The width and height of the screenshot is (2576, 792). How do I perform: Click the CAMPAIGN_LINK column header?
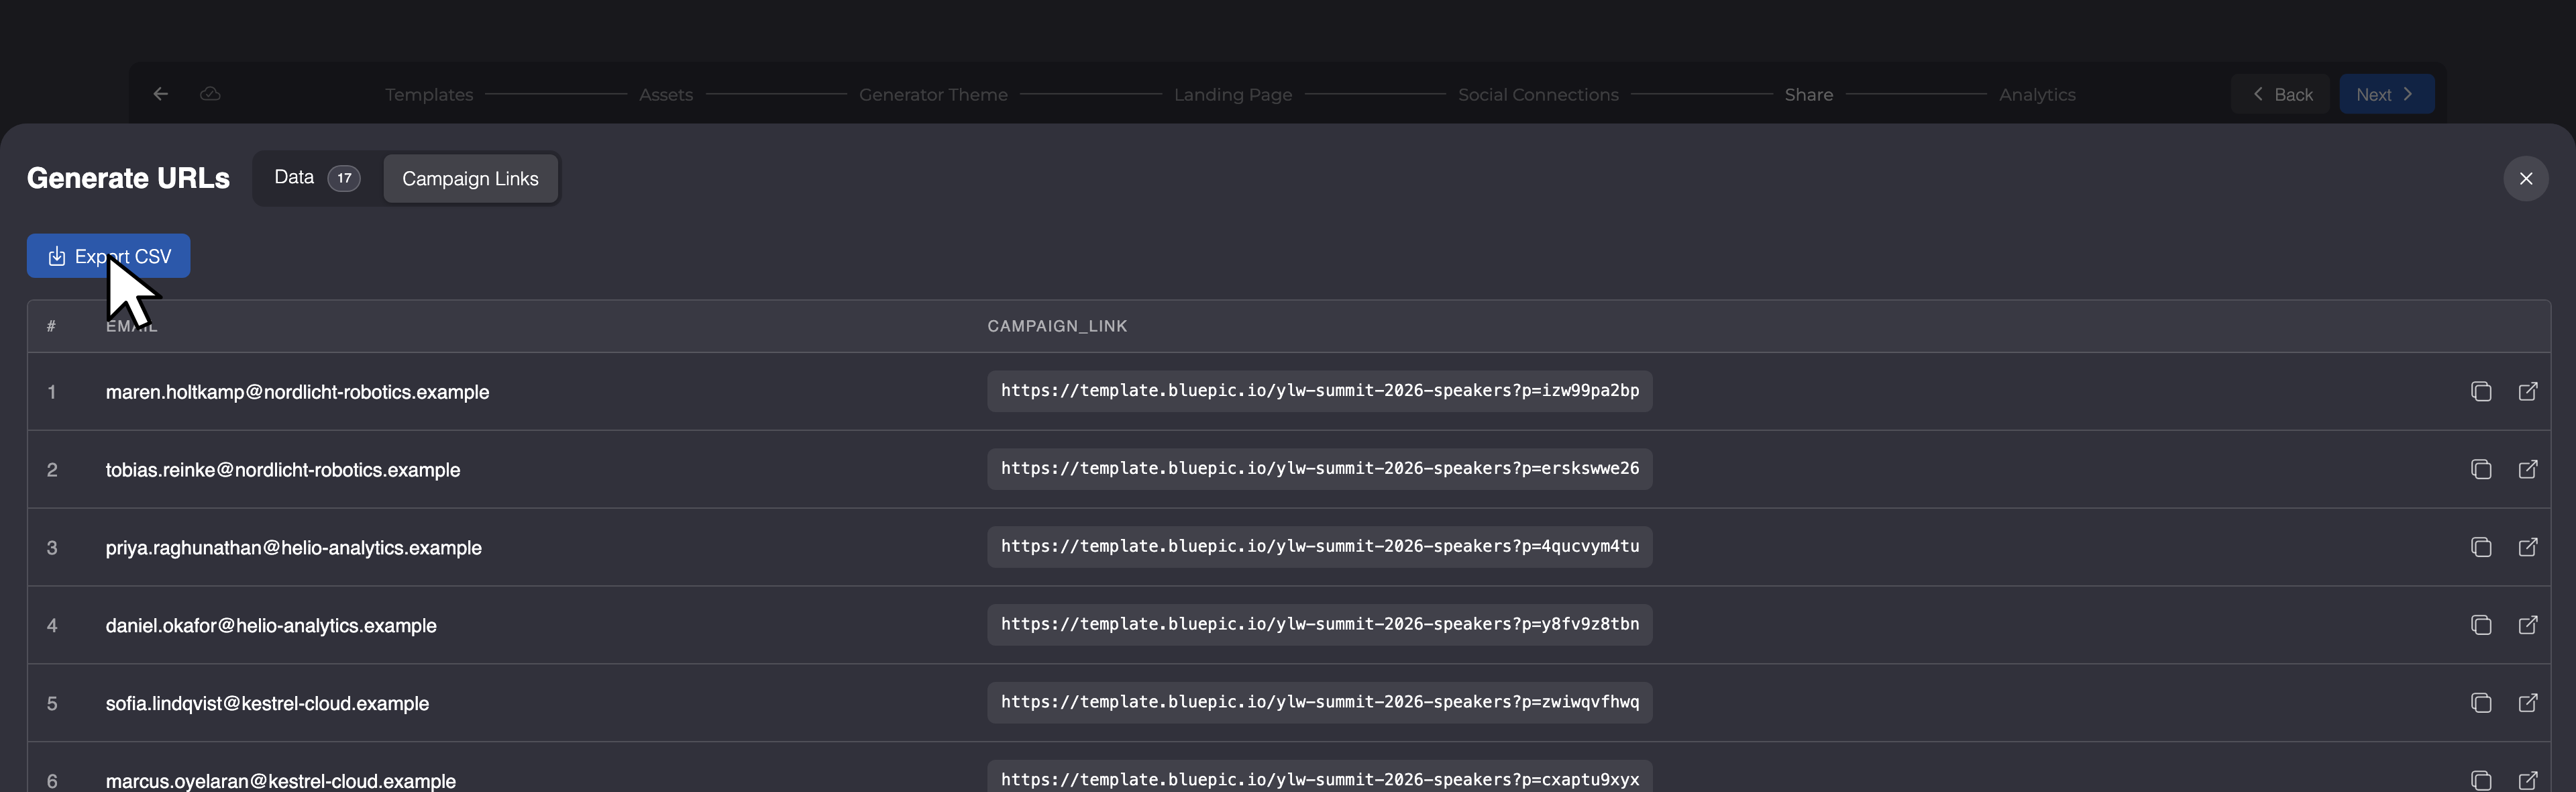click(1057, 326)
